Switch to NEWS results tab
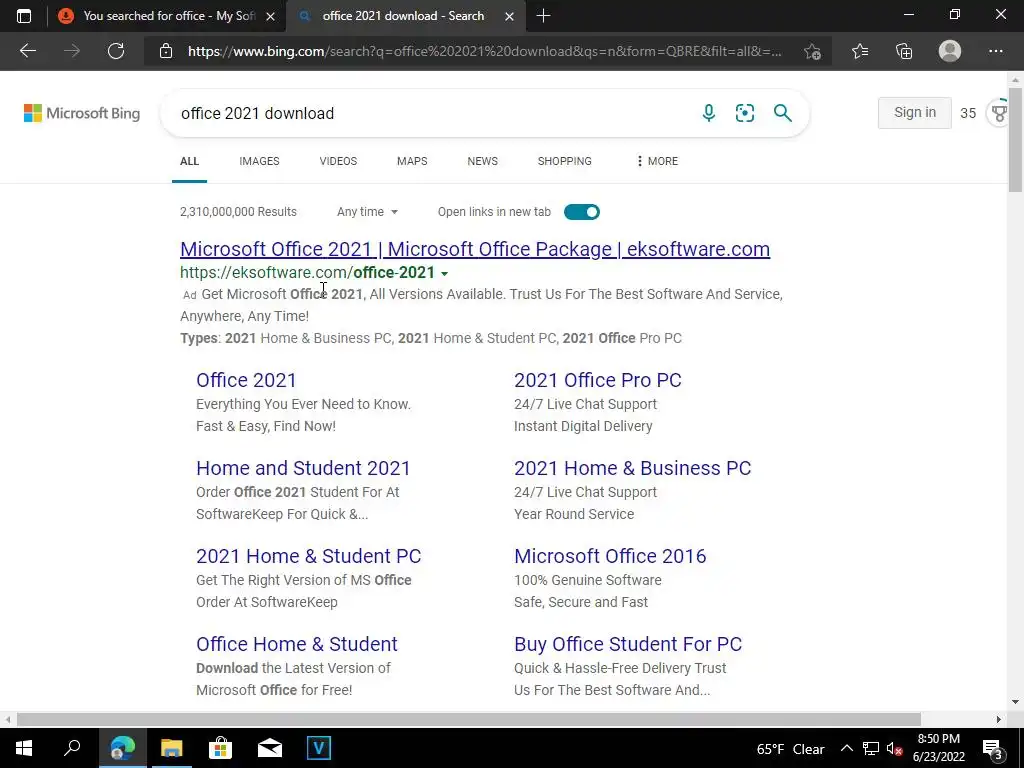Screen dimensions: 1024x768 click(x=483, y=161)
